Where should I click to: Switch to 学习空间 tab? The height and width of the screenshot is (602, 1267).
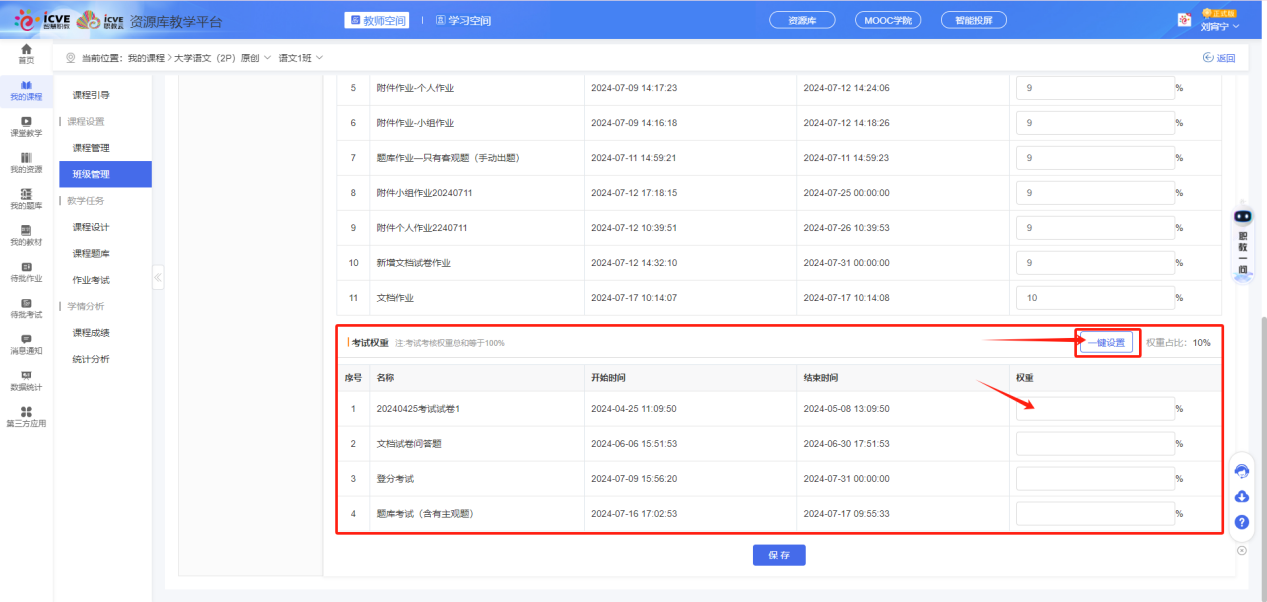pos(463,21)
